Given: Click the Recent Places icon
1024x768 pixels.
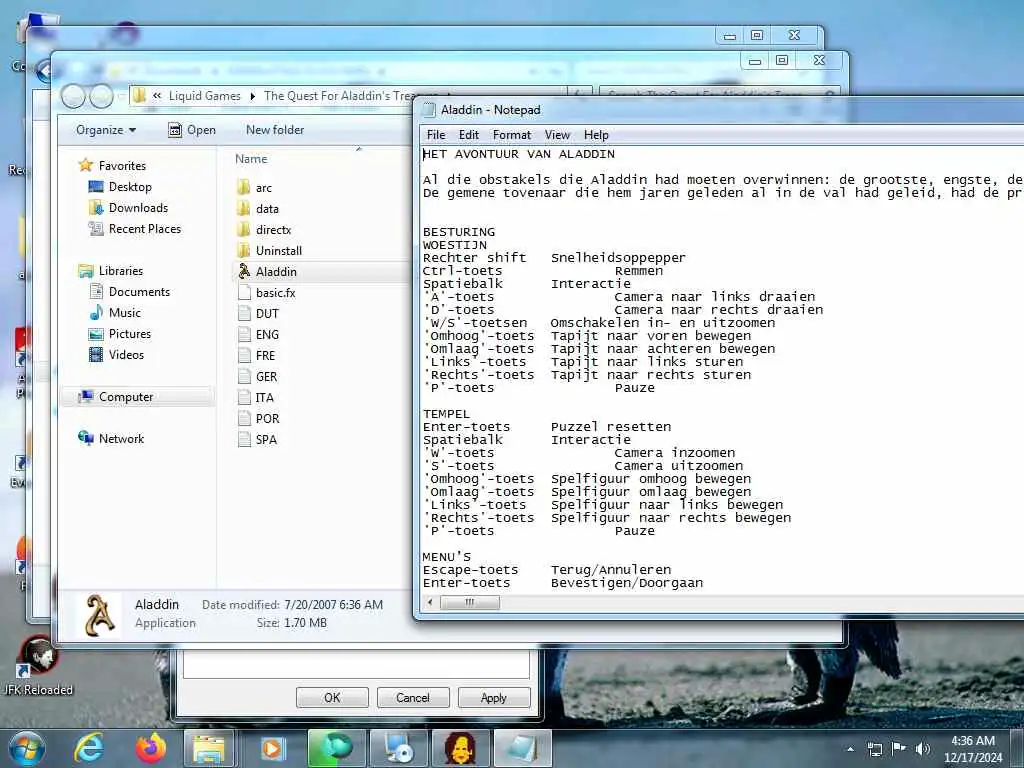Looking at the screenshot, I should click(96, 229).
